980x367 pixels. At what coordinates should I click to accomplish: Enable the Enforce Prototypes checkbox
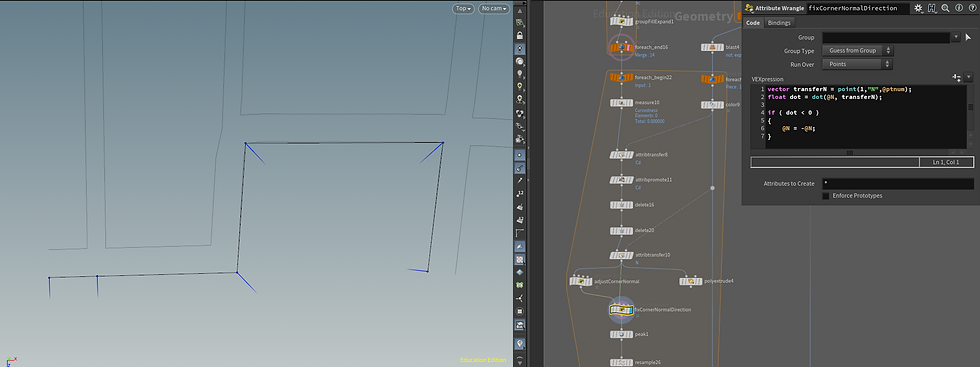pos(826,196)
